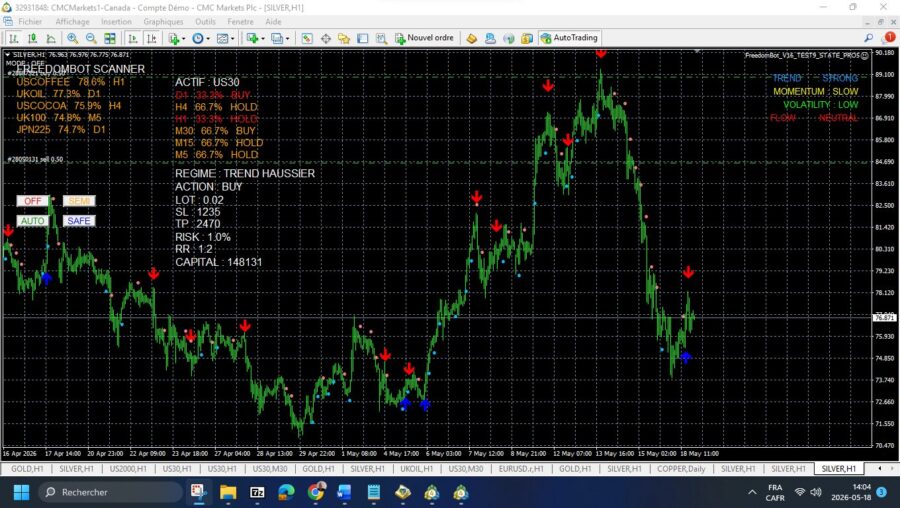The width and height of the screenshot is (900, 508).
Task: Switch bot mode to OFF
Action: (x=33, y=201)
